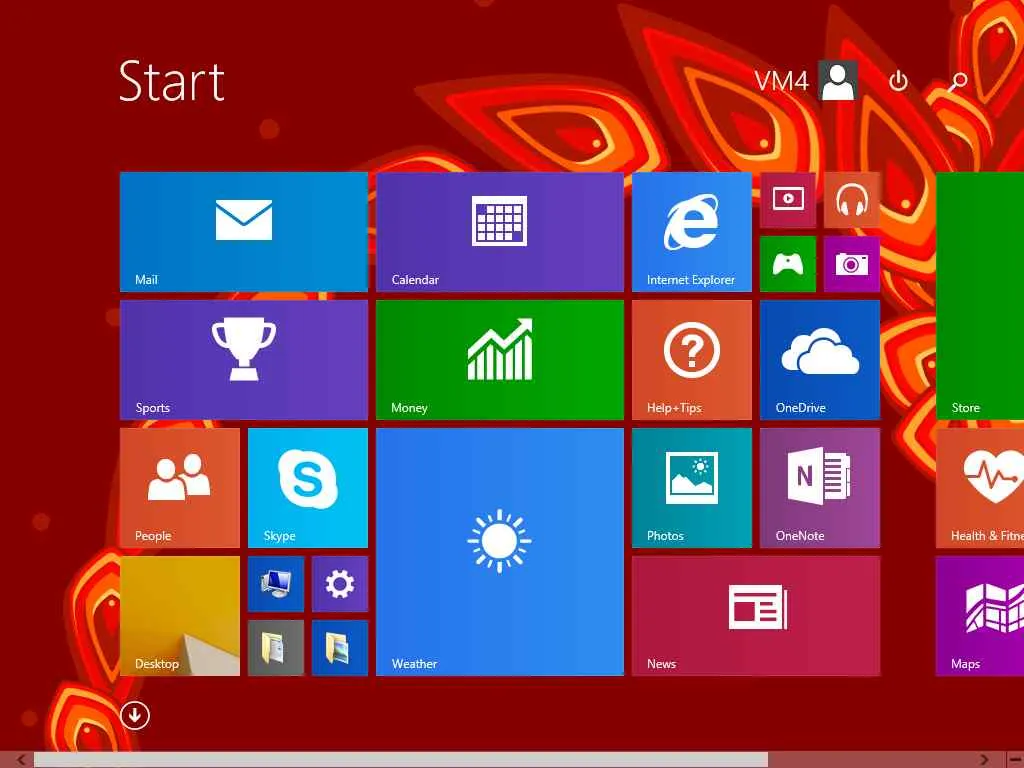Click the search magnifier button

pos(957,81)
